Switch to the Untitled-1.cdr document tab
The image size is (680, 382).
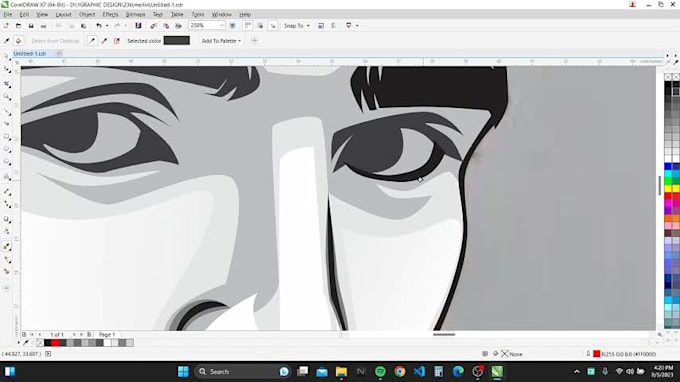30,53
